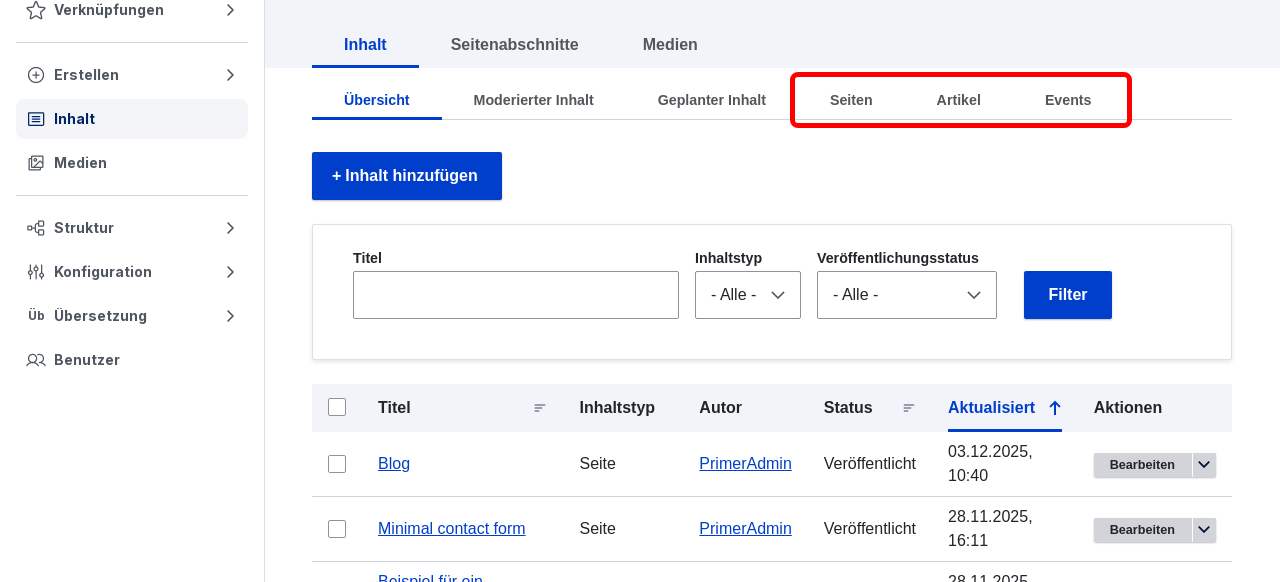This screenshot has width=1280, height=582.
Task: Tick the checkbox for the Blog row
Action: (337, 464)
